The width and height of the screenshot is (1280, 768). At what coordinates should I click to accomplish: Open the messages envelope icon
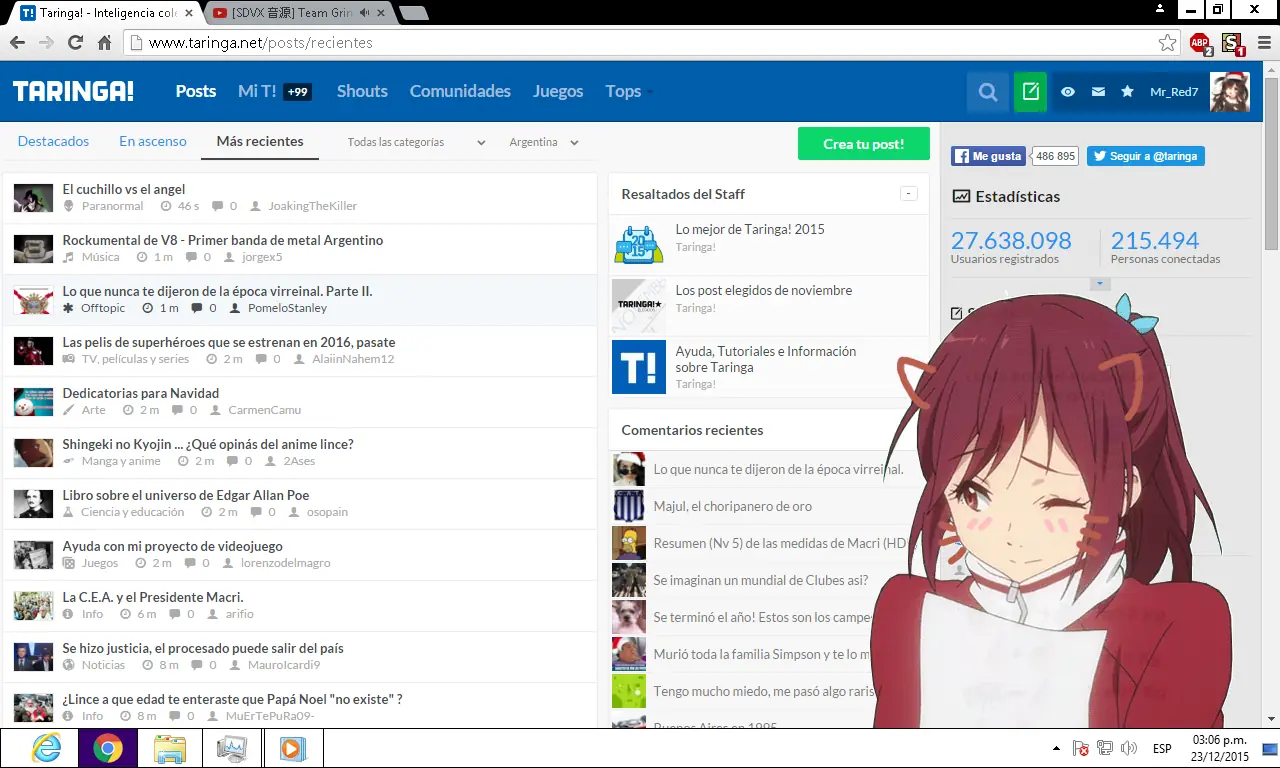point(1098,92)
